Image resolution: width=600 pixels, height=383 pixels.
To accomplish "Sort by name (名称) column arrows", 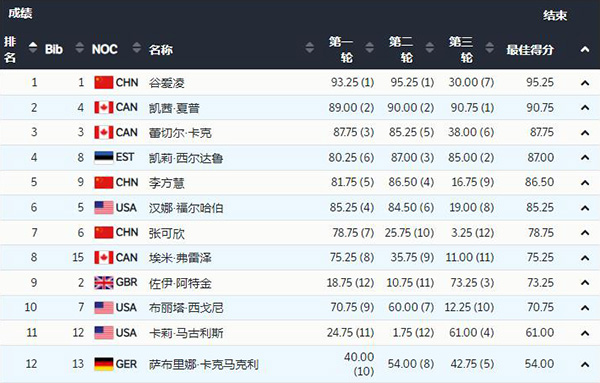I will (x=310, y=48).
